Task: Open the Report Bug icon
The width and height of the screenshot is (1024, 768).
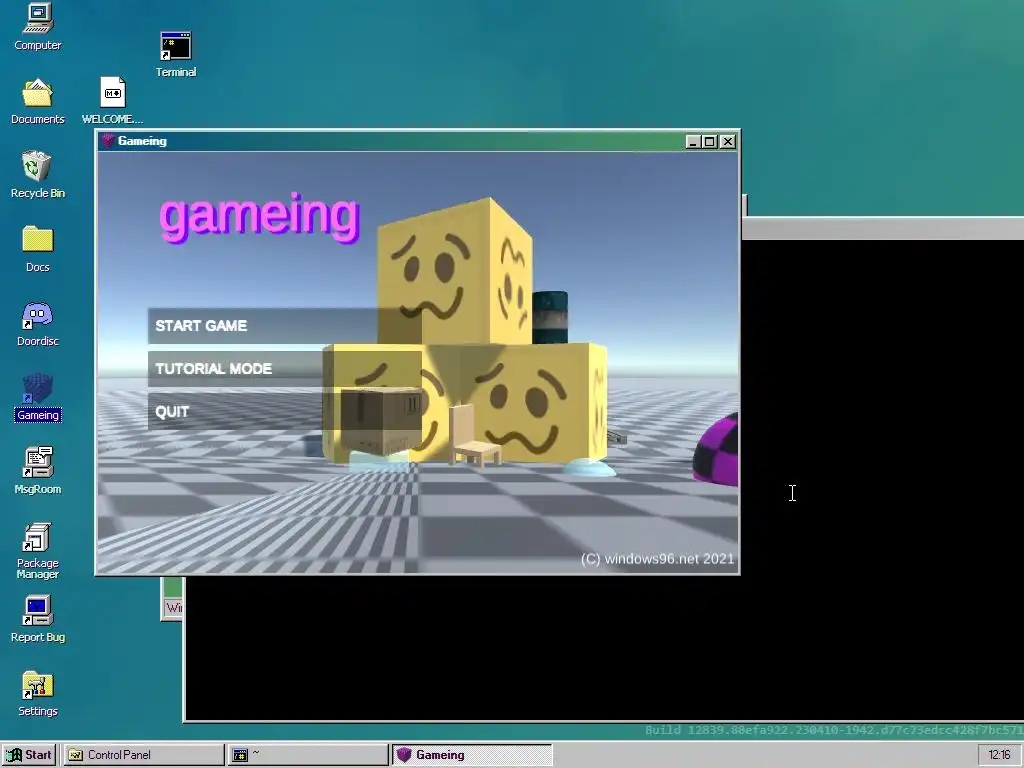Action: click(x=37, y=619)
